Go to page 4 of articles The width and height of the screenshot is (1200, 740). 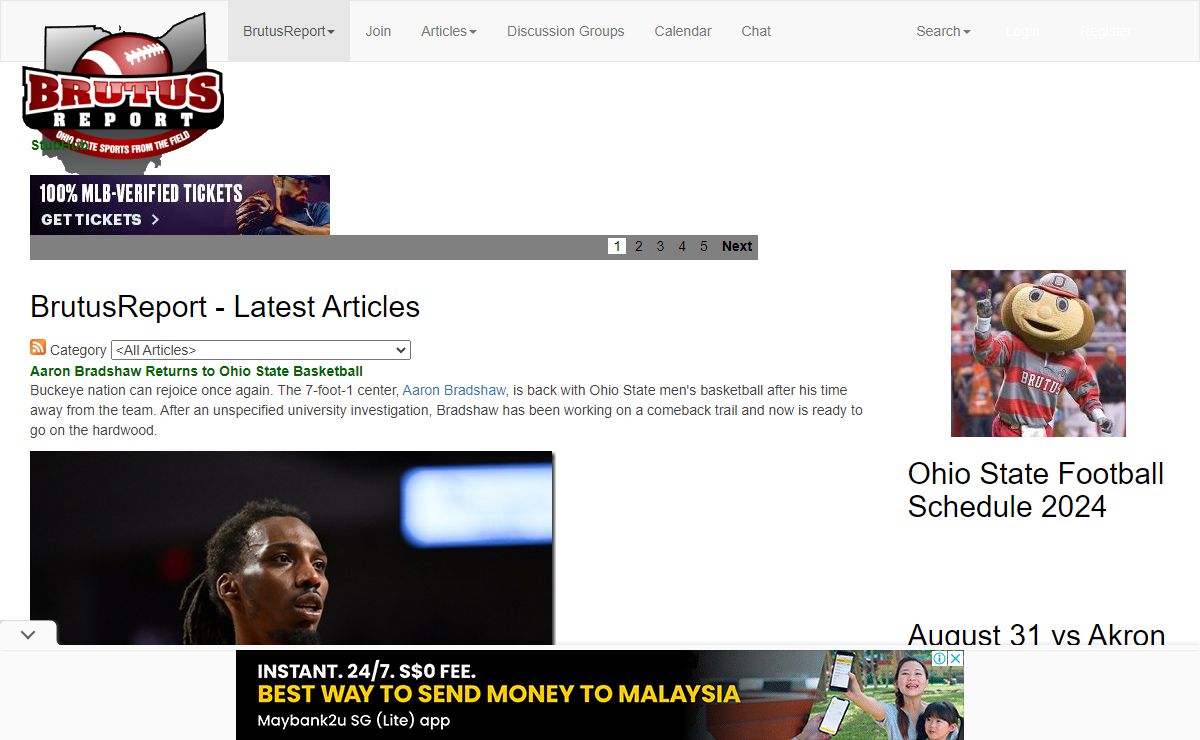pos(682,246)
